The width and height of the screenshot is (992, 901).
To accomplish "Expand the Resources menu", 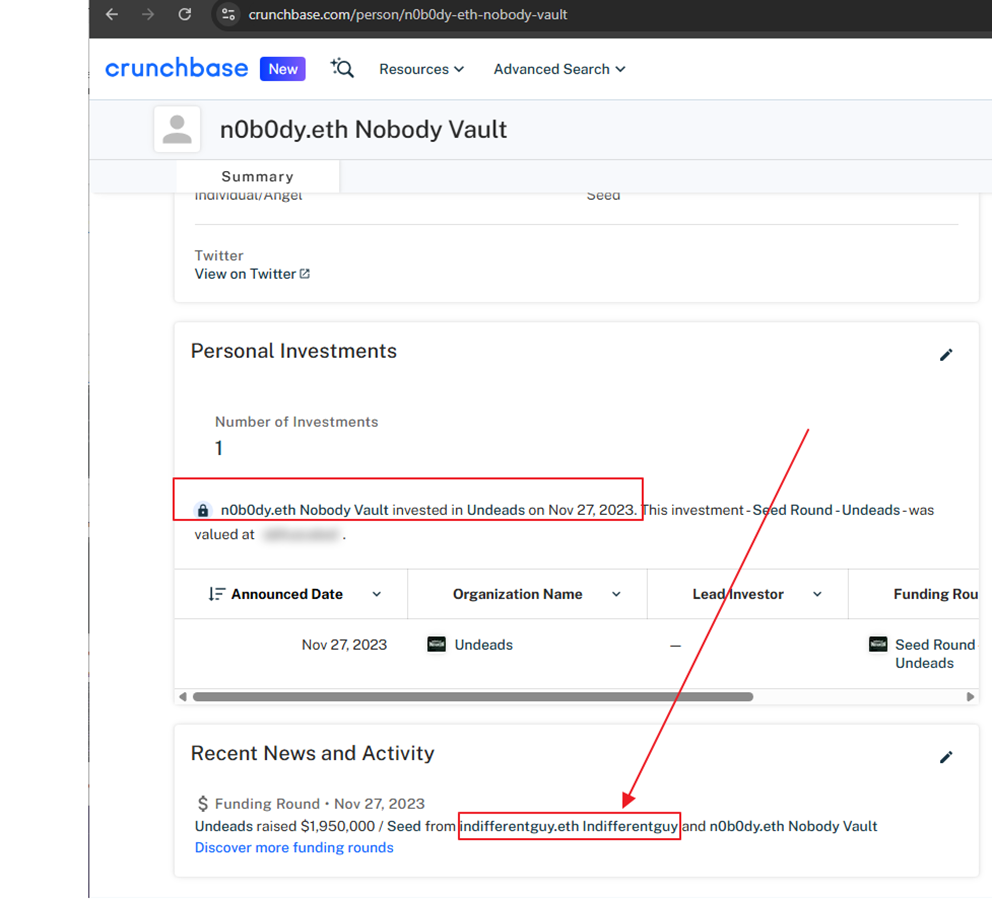I will coord(421,69).
